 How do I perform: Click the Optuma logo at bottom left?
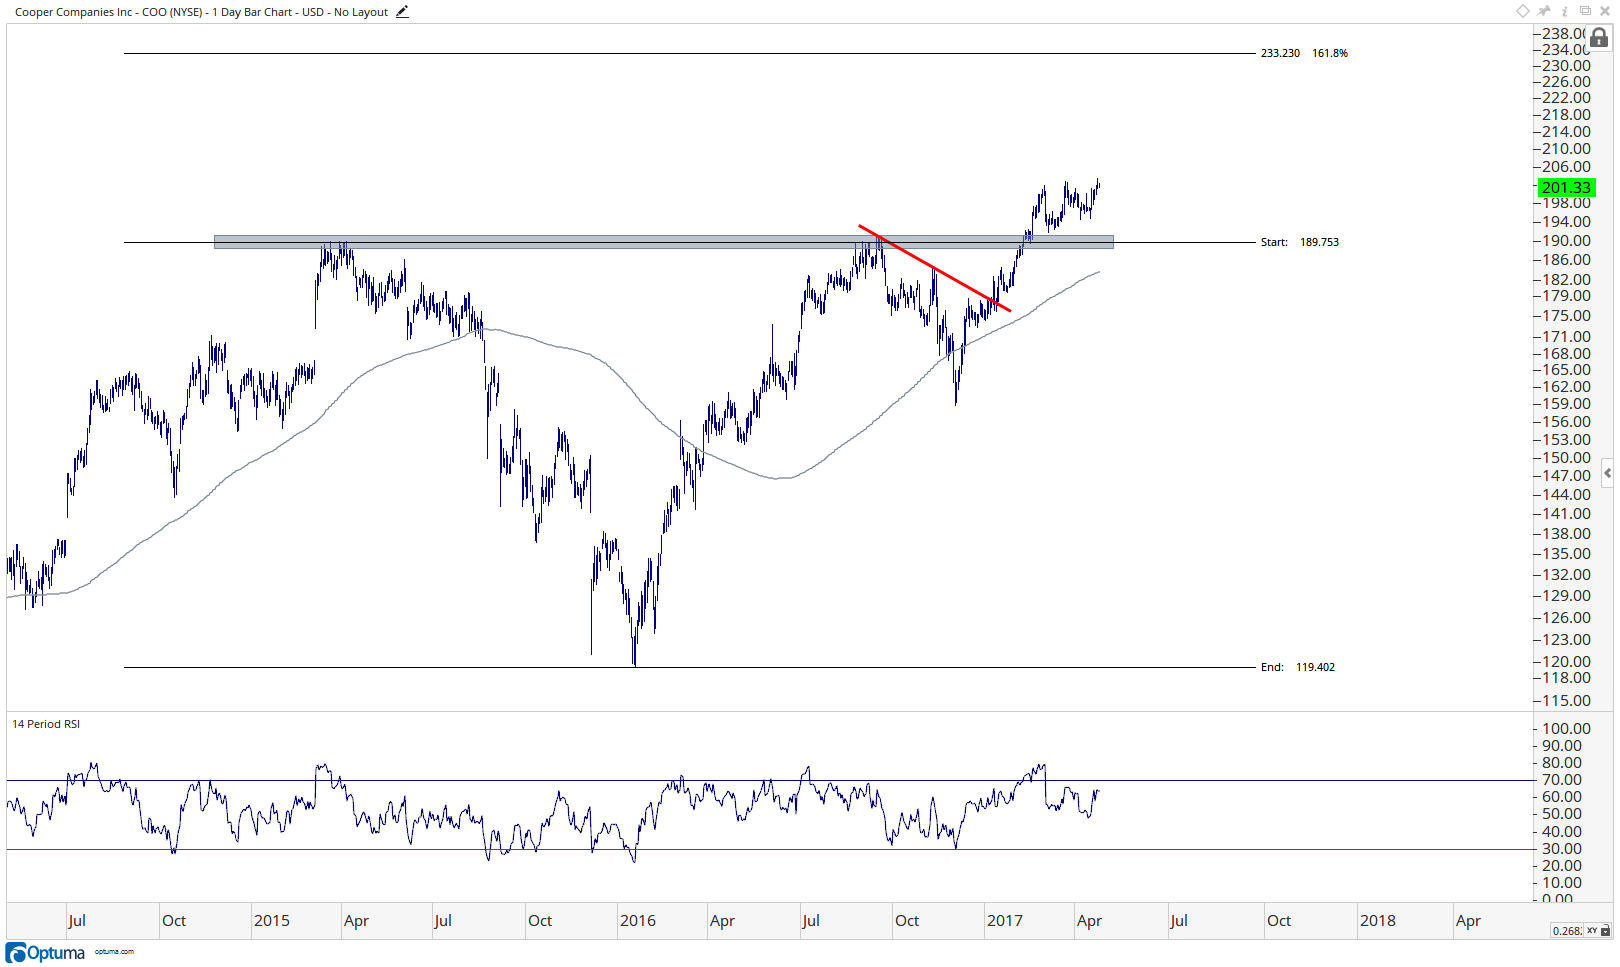45,952
